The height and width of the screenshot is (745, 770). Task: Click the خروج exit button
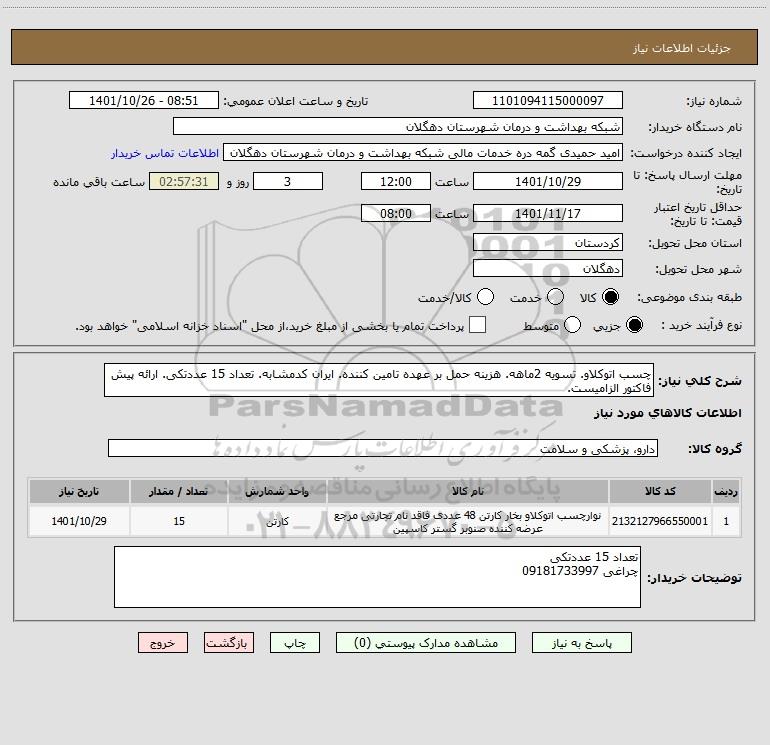pyautogui.click(x=163, y=643)
